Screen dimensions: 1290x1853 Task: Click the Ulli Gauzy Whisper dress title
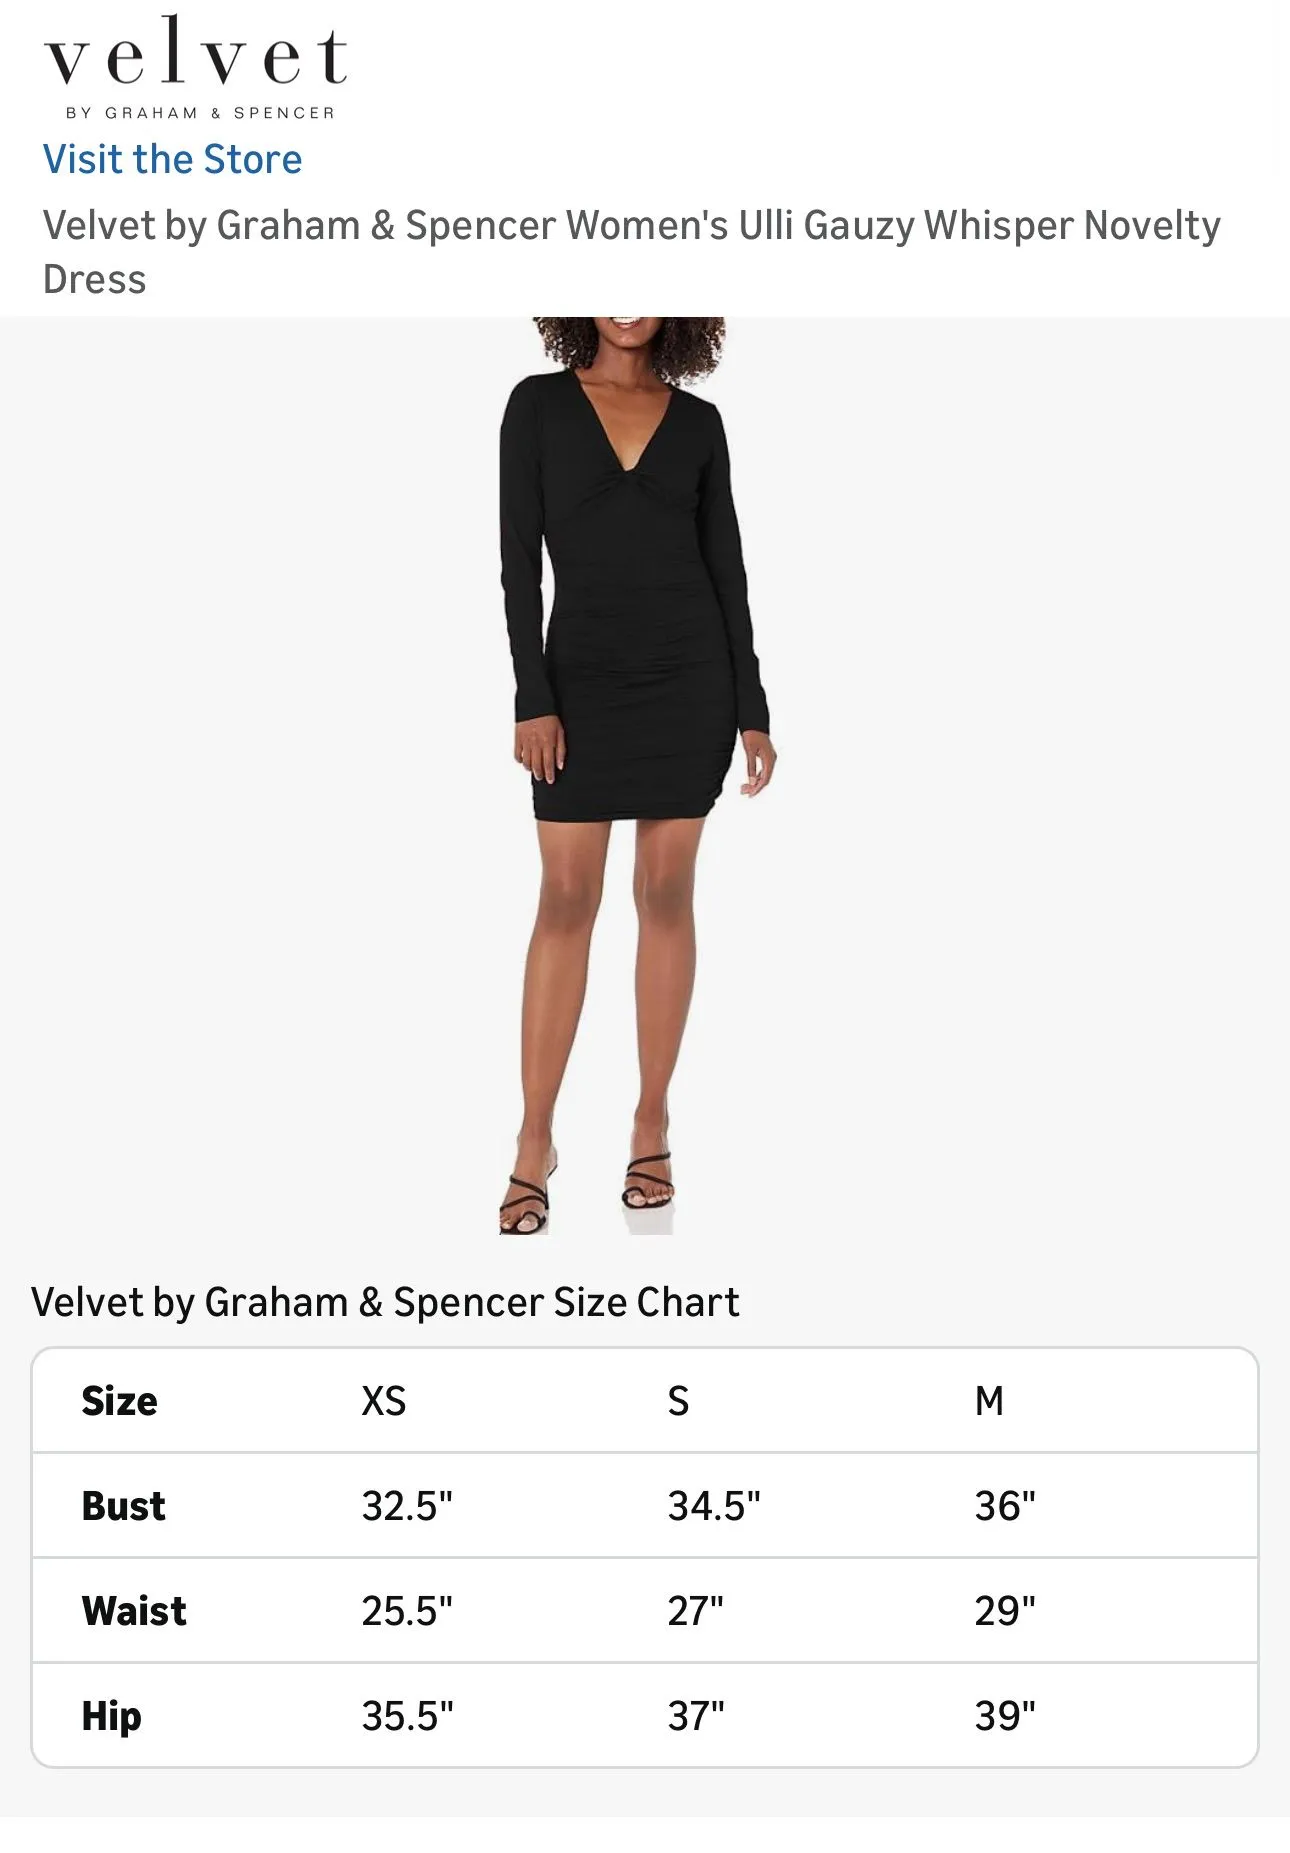[631, 252]
